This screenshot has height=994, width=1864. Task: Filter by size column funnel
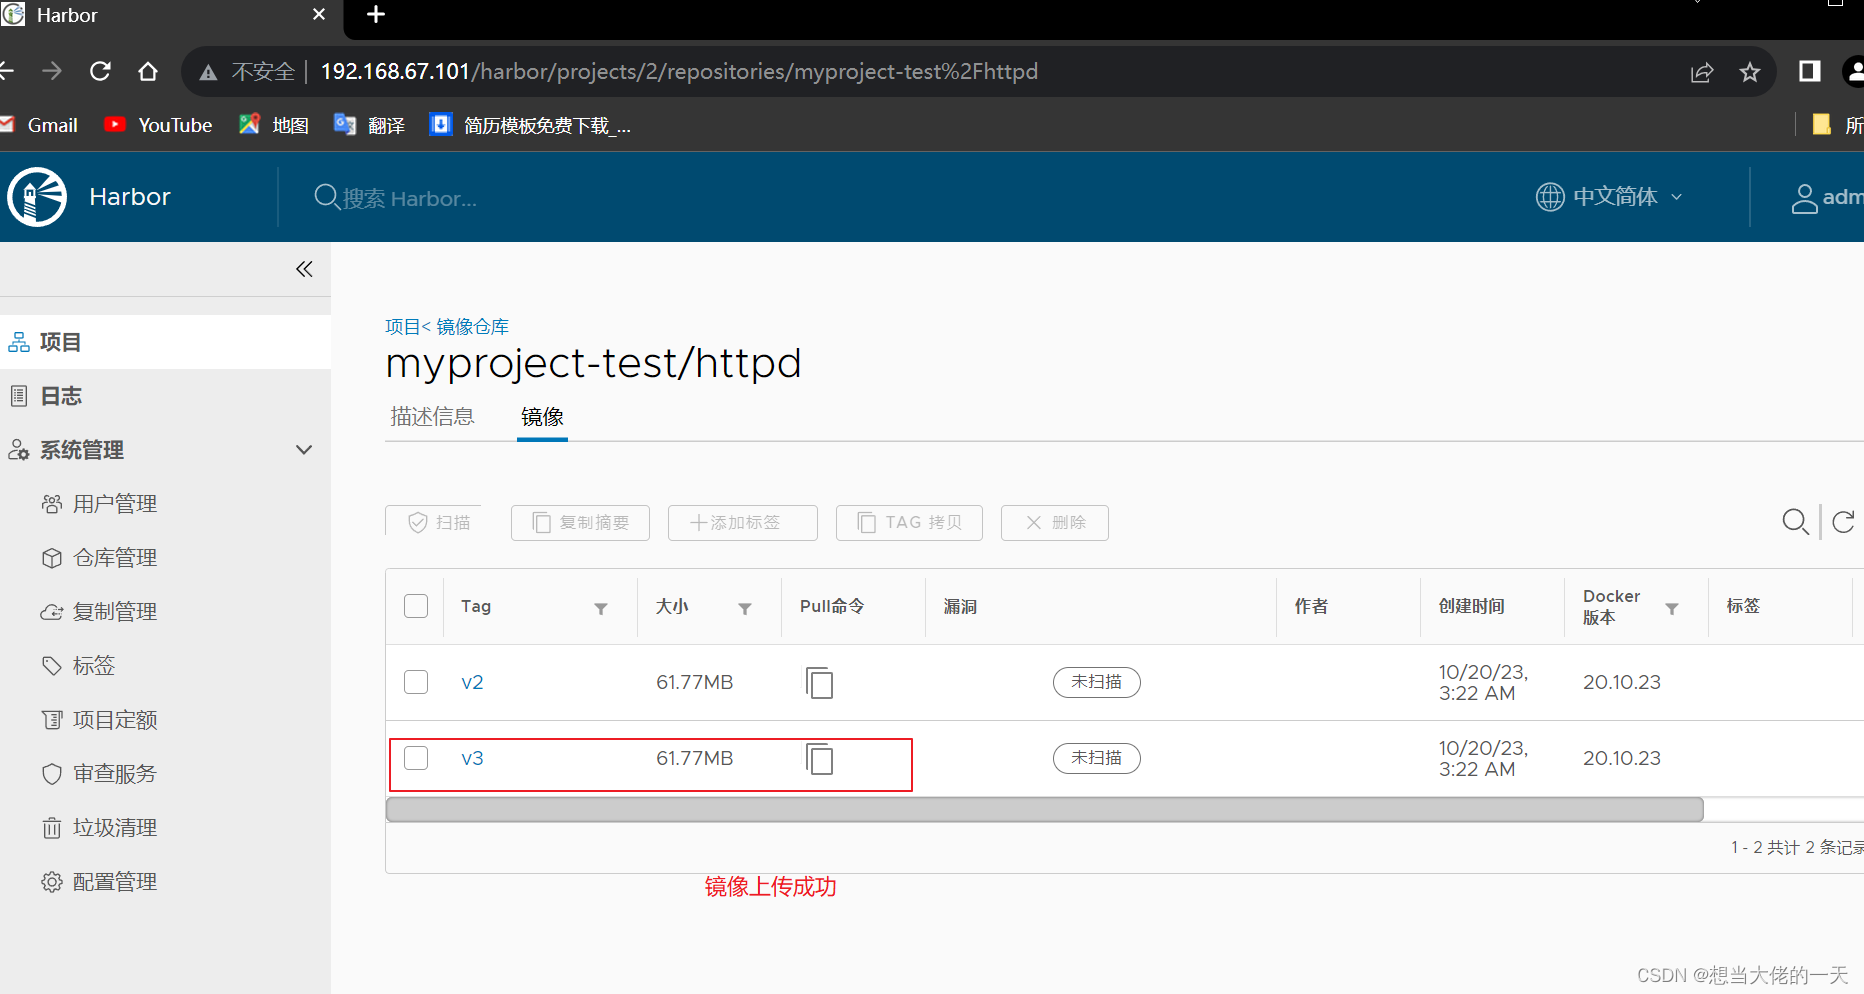[x=745, y=608]
